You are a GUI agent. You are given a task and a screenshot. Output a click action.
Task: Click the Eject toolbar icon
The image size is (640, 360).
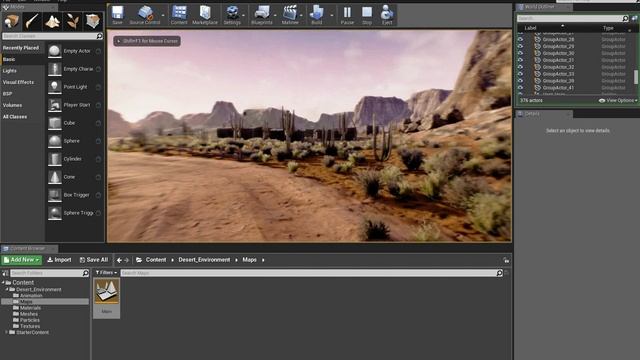tap(387, 15)
